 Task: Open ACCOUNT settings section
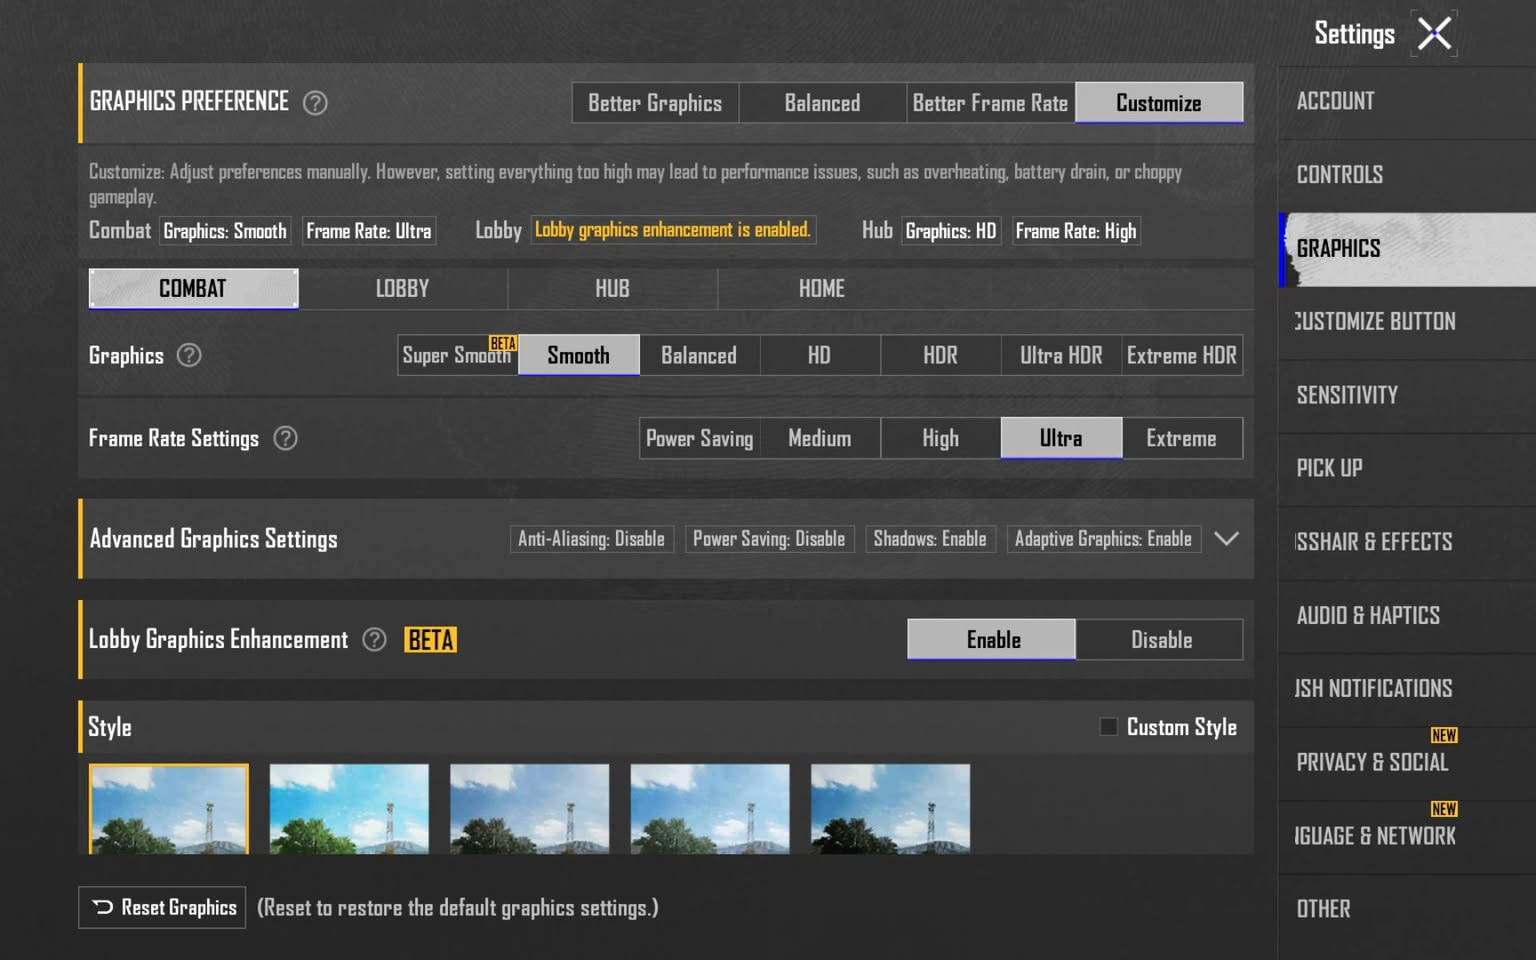coord(1407,101)
